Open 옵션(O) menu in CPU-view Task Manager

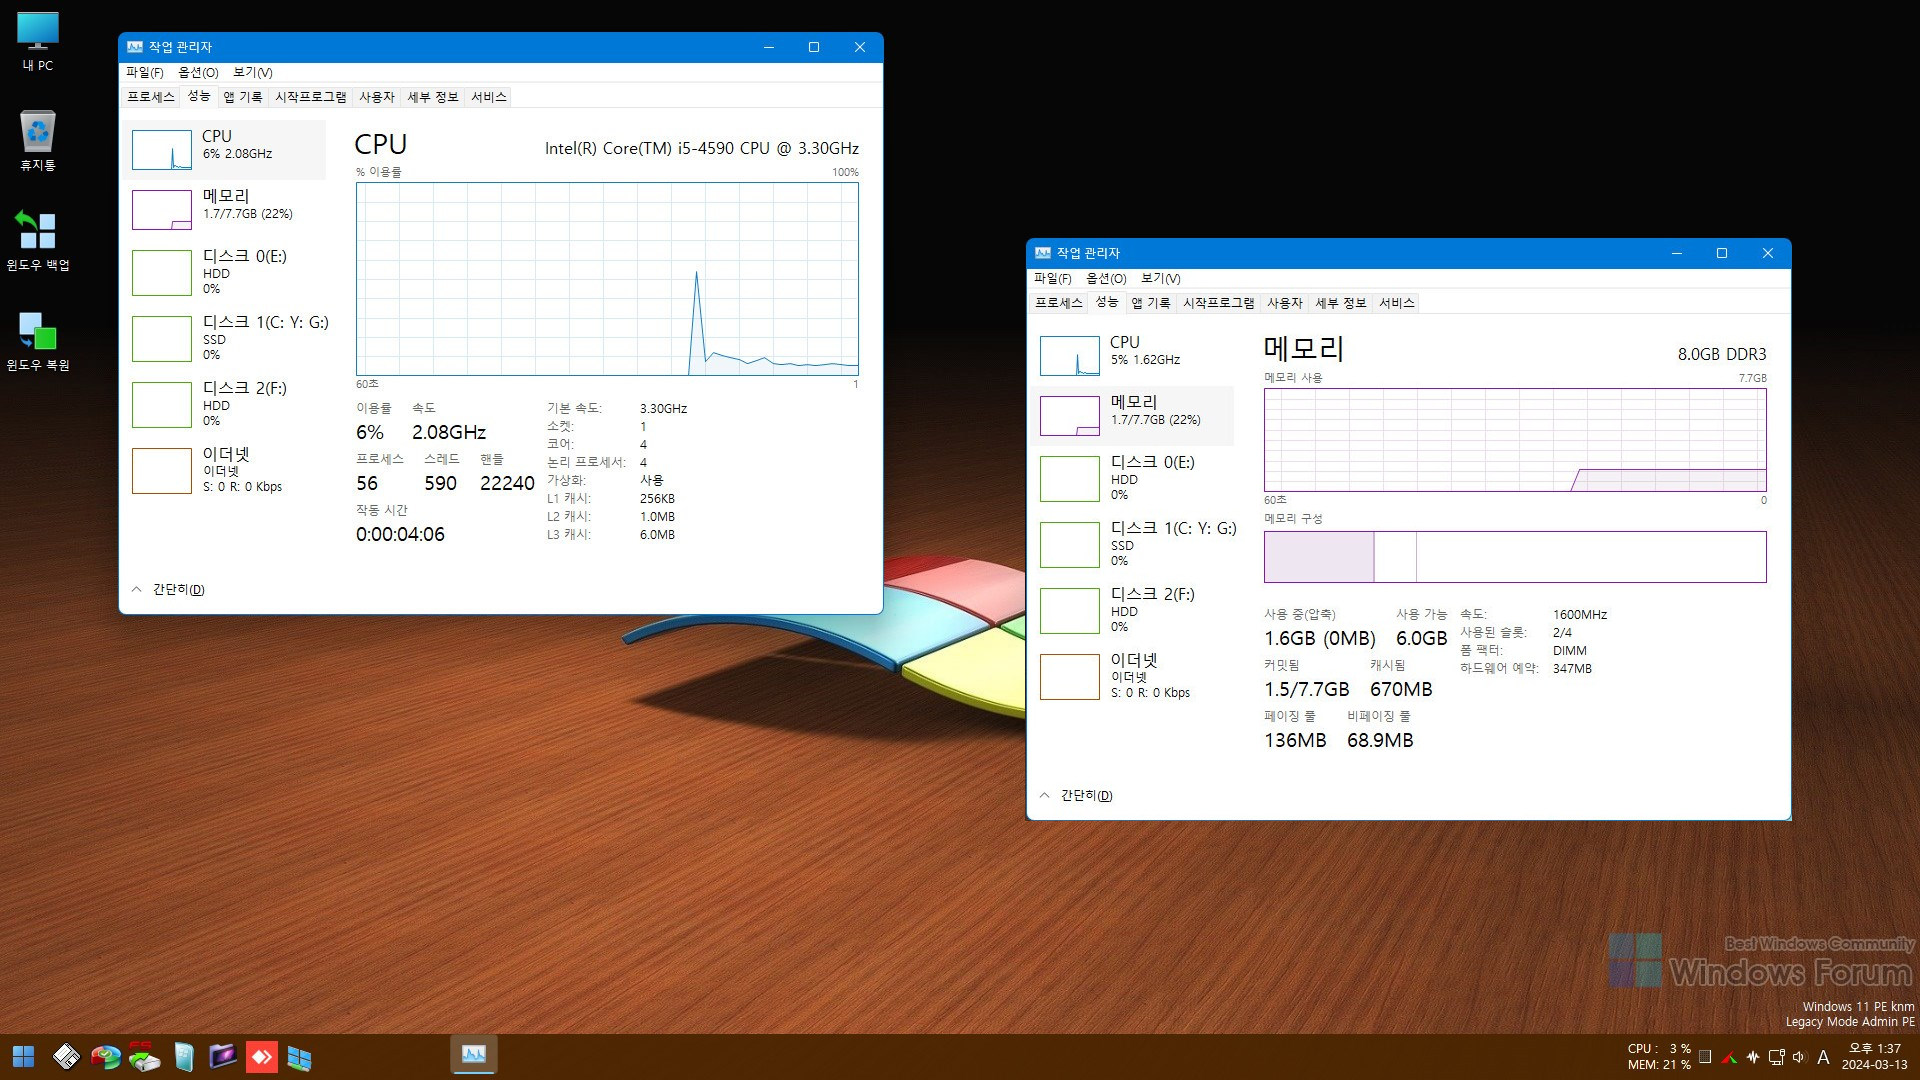tap(198, 72)
